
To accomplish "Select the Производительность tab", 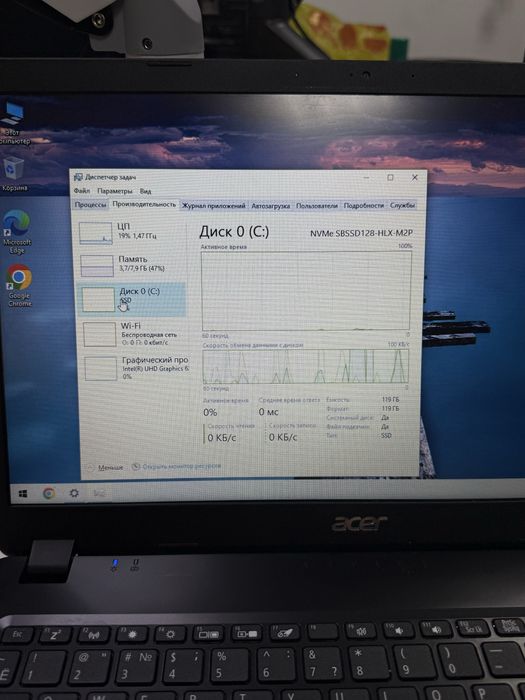I will click(144, 204).
